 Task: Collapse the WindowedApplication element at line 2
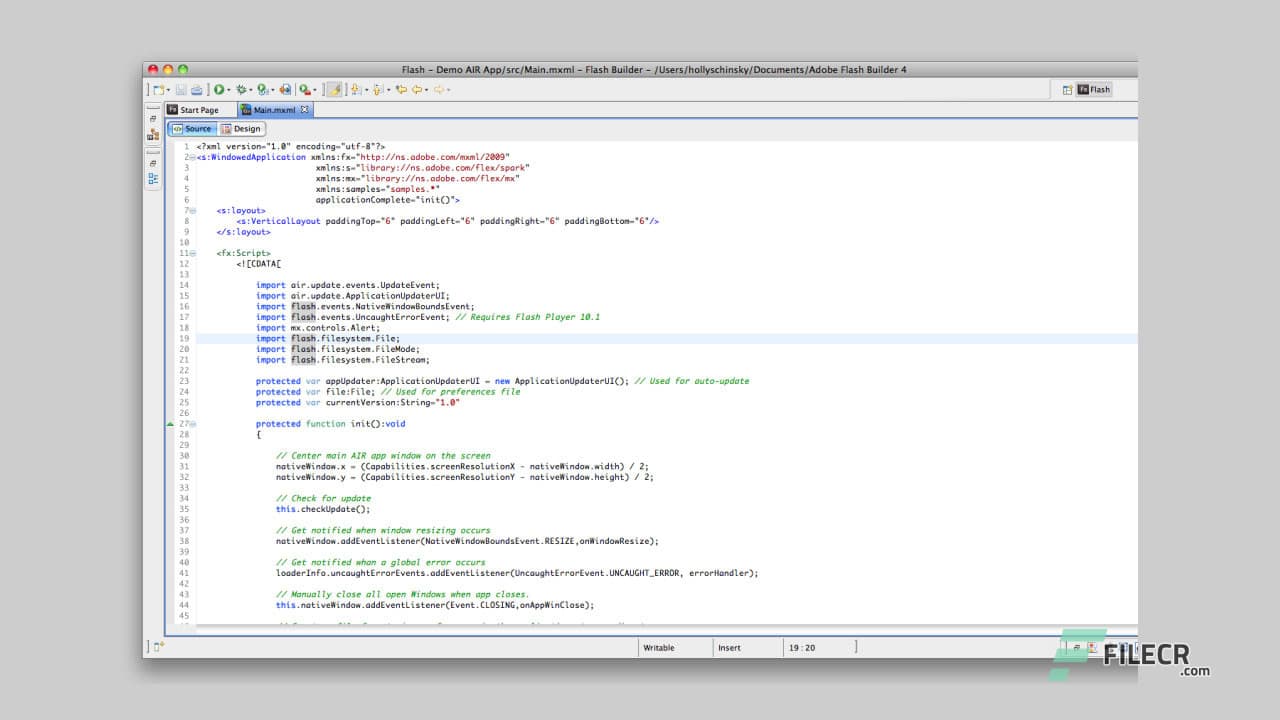pos(190,157)
